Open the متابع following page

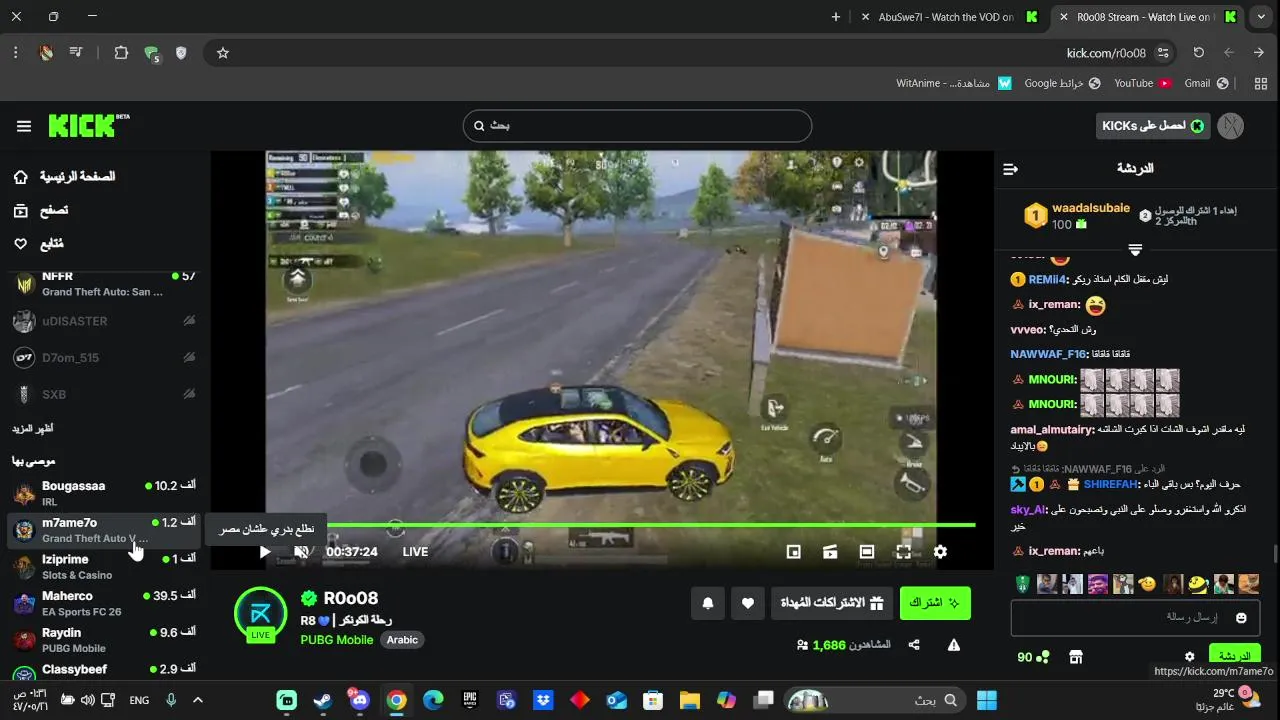click(40, 244)
